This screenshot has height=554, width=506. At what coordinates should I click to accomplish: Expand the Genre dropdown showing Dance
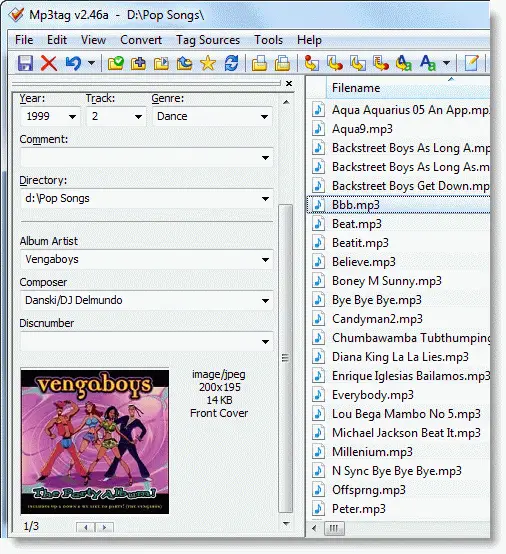coord(264,117)
